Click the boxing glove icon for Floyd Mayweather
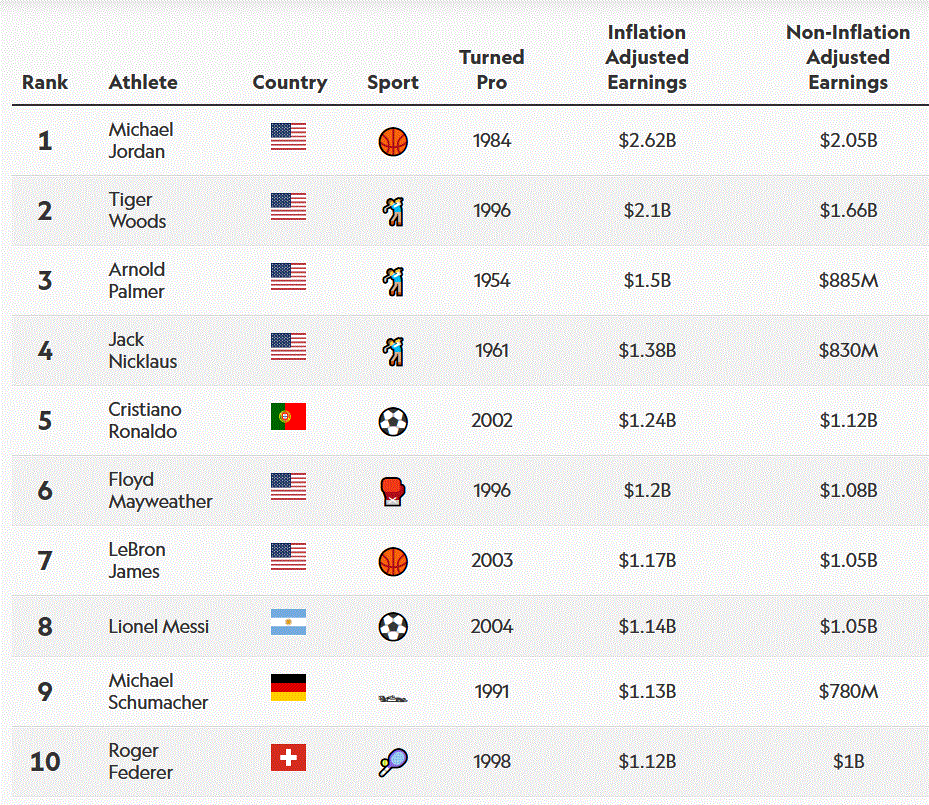This screenshot has height=805, width=929. tap(393, 491)
